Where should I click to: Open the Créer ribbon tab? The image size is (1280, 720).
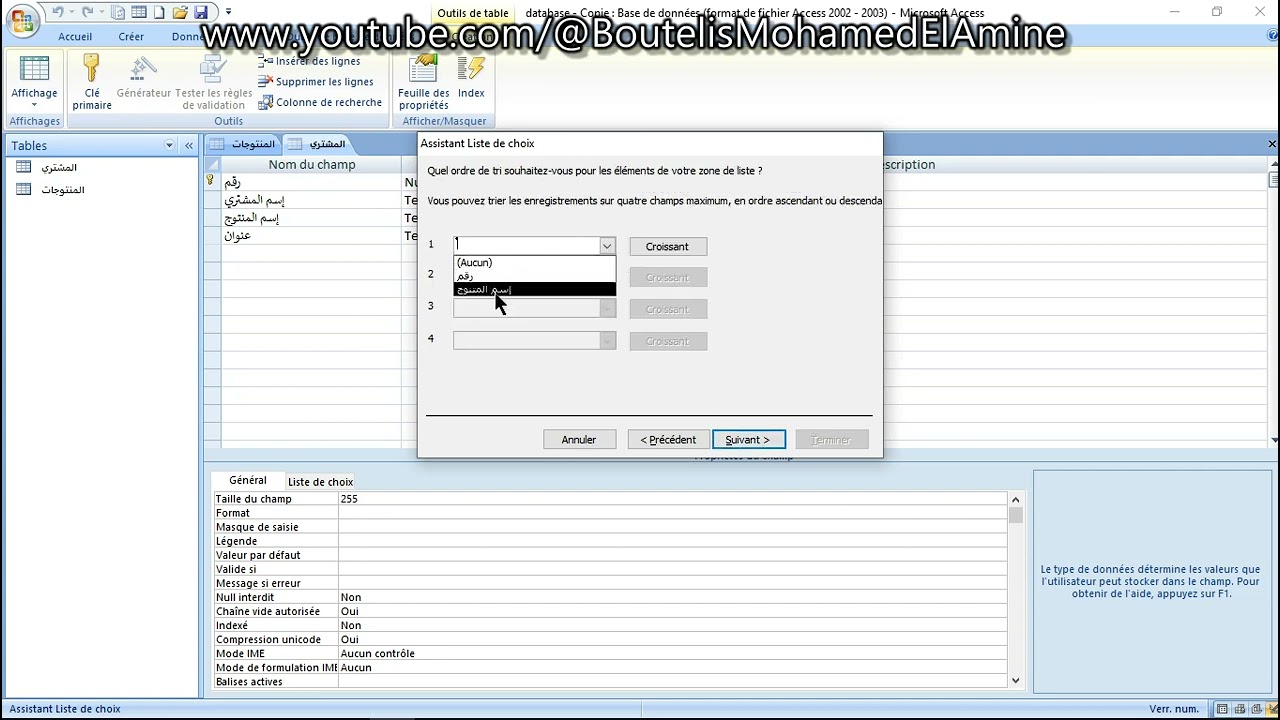pos(131,36)
